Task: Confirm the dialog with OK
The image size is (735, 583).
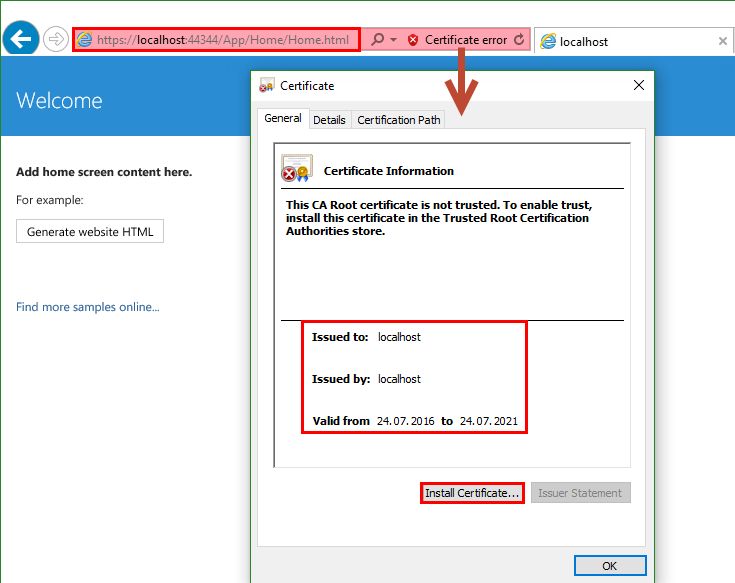Action: (610, 566)
